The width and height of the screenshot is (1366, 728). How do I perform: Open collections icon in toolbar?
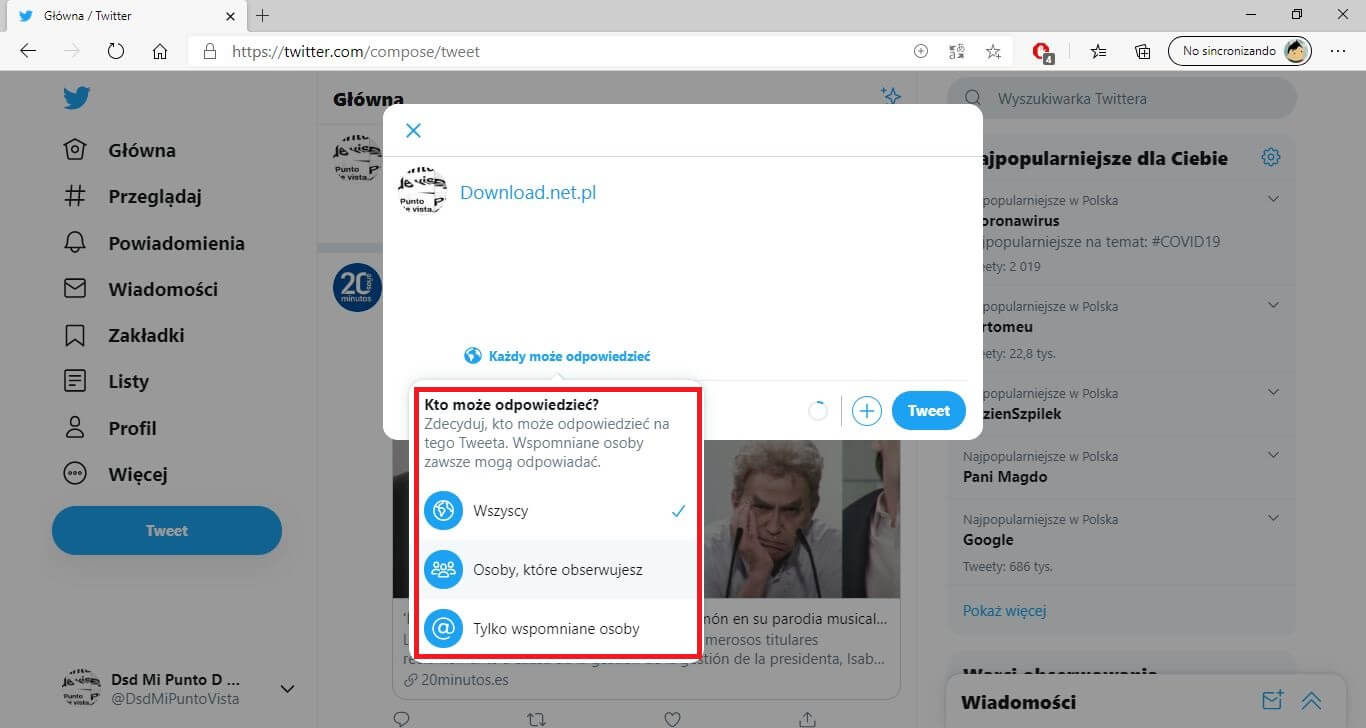tap(1142, 51)
